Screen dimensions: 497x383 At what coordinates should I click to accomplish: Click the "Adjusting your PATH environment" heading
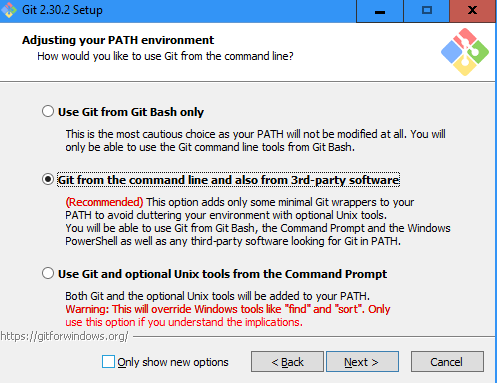coord(118,40)
